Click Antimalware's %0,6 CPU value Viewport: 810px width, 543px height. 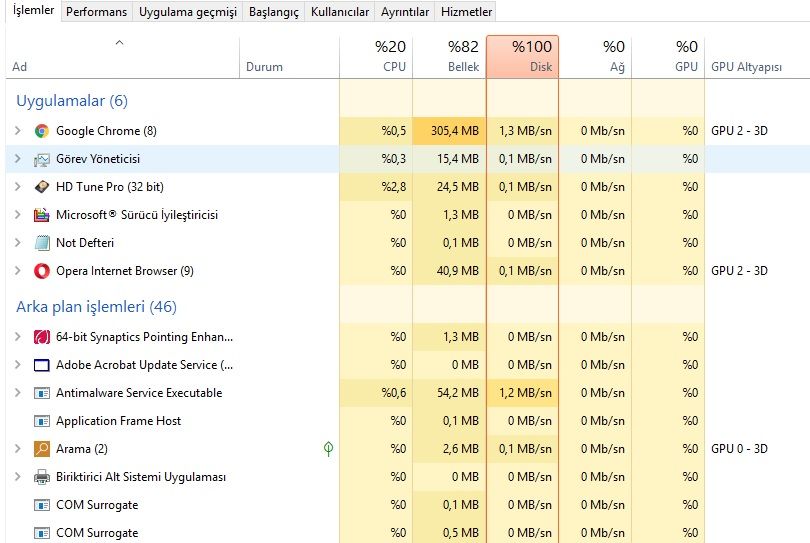coord(394,393)
